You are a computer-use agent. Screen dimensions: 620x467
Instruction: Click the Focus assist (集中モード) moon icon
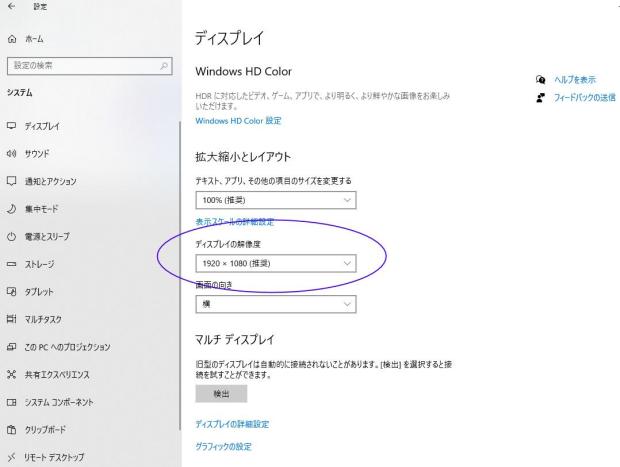(11, 209)
